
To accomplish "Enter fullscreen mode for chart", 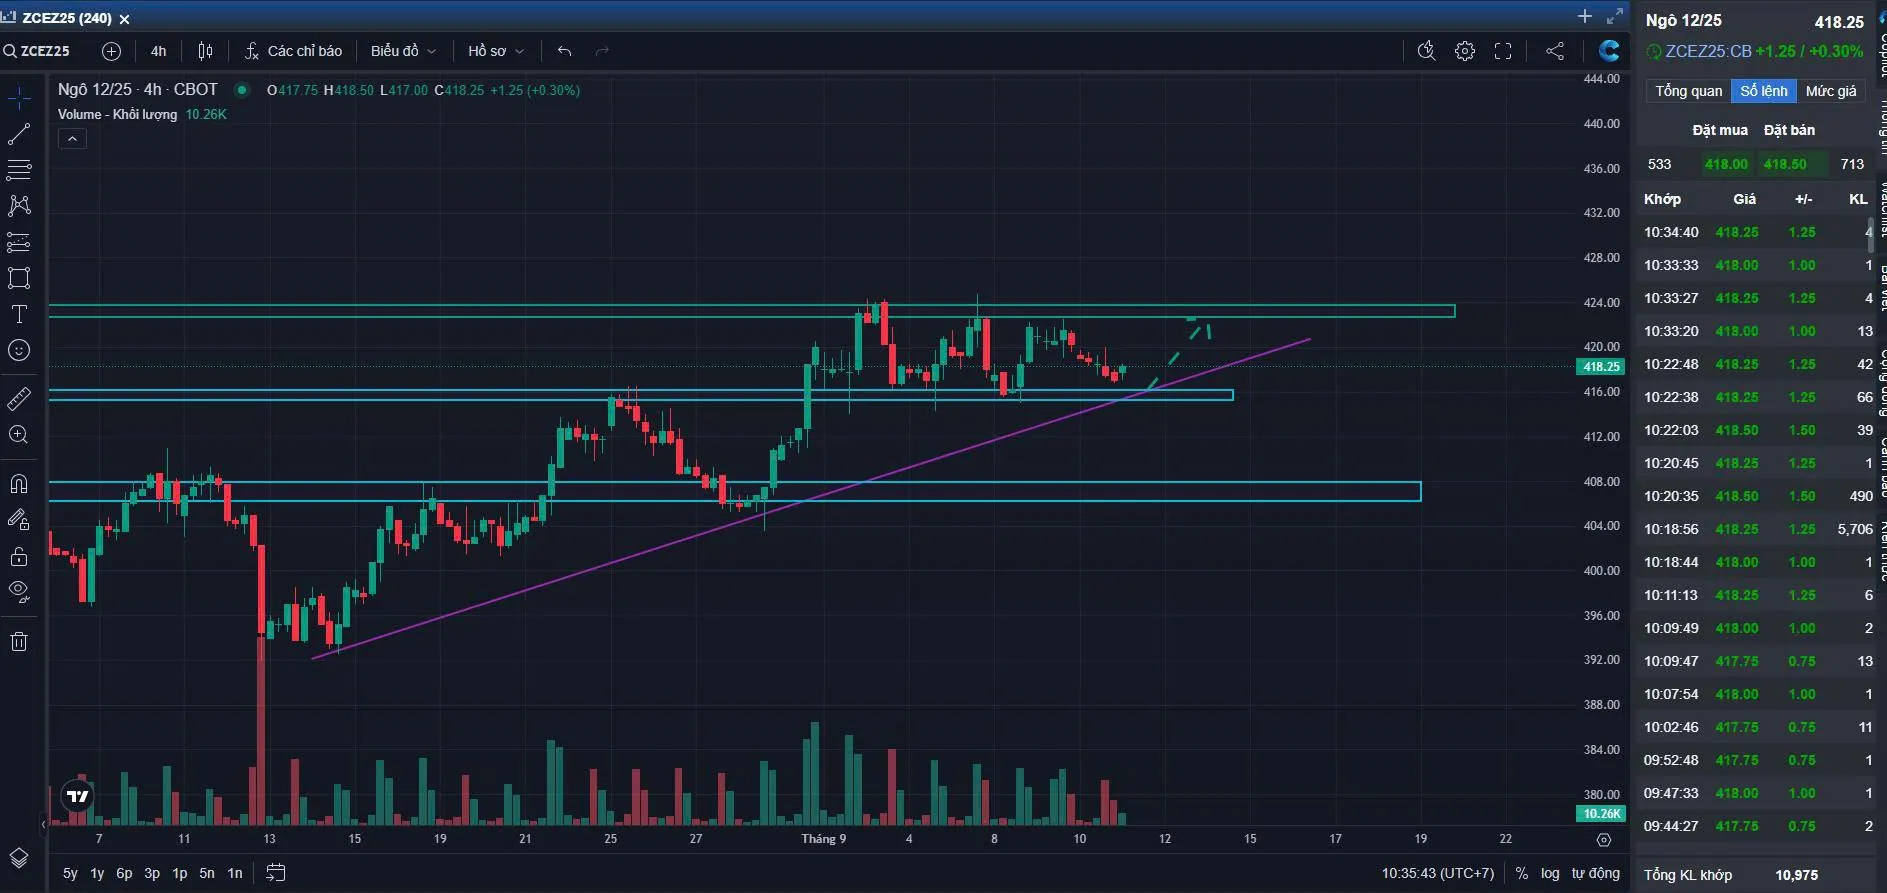I will point(1503,51).
